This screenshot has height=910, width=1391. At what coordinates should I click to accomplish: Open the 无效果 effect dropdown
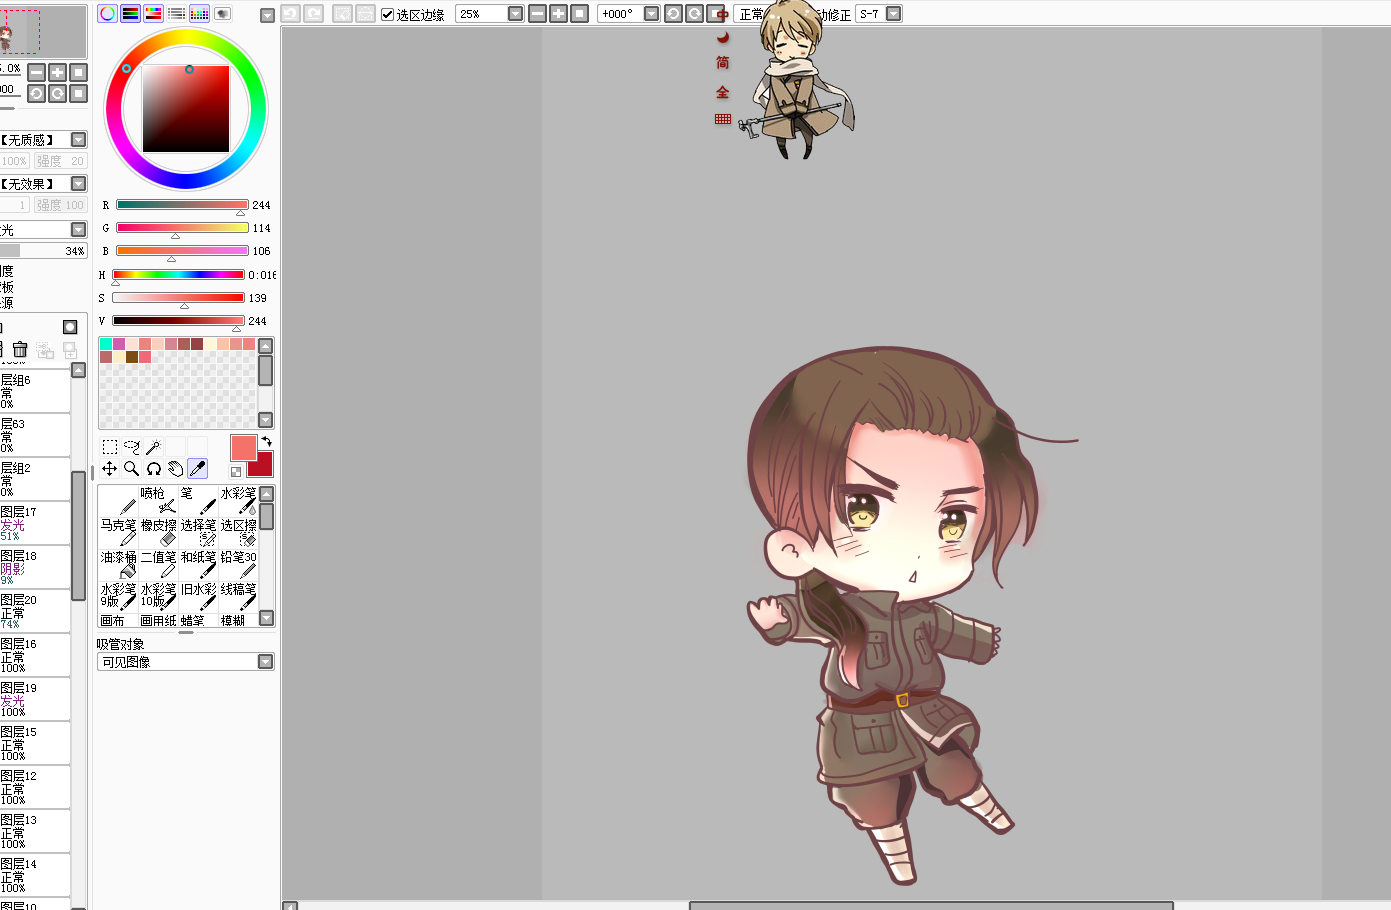(x=78, y=184)
